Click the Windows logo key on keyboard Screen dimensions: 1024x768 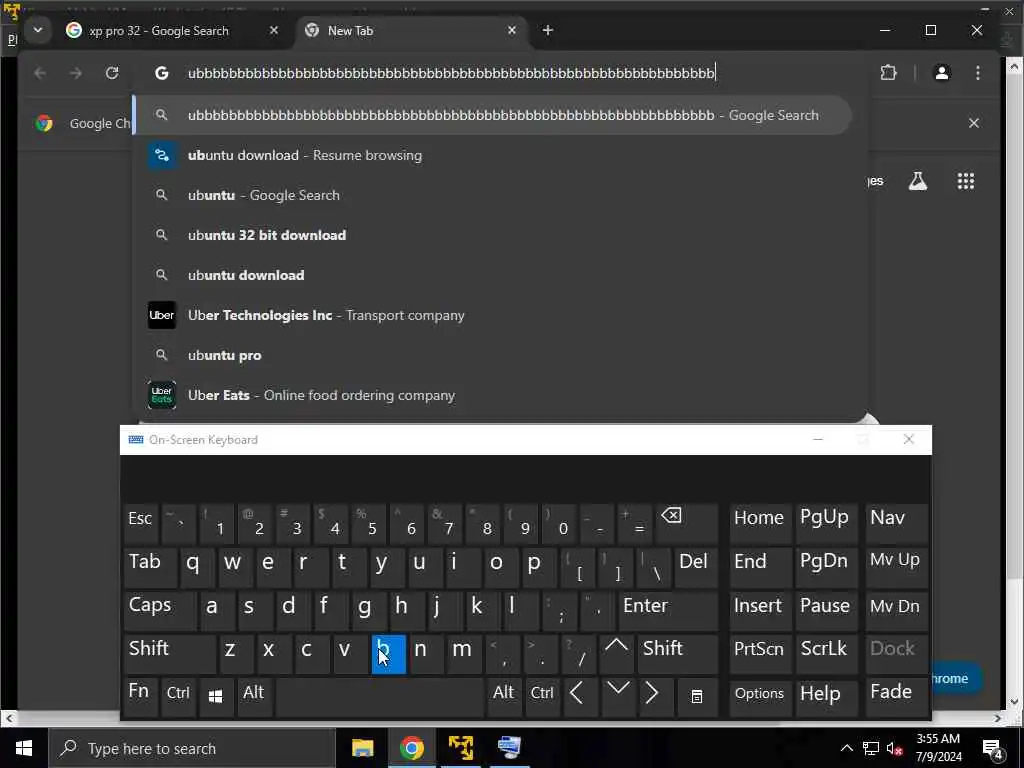click(x=216, y=697)
